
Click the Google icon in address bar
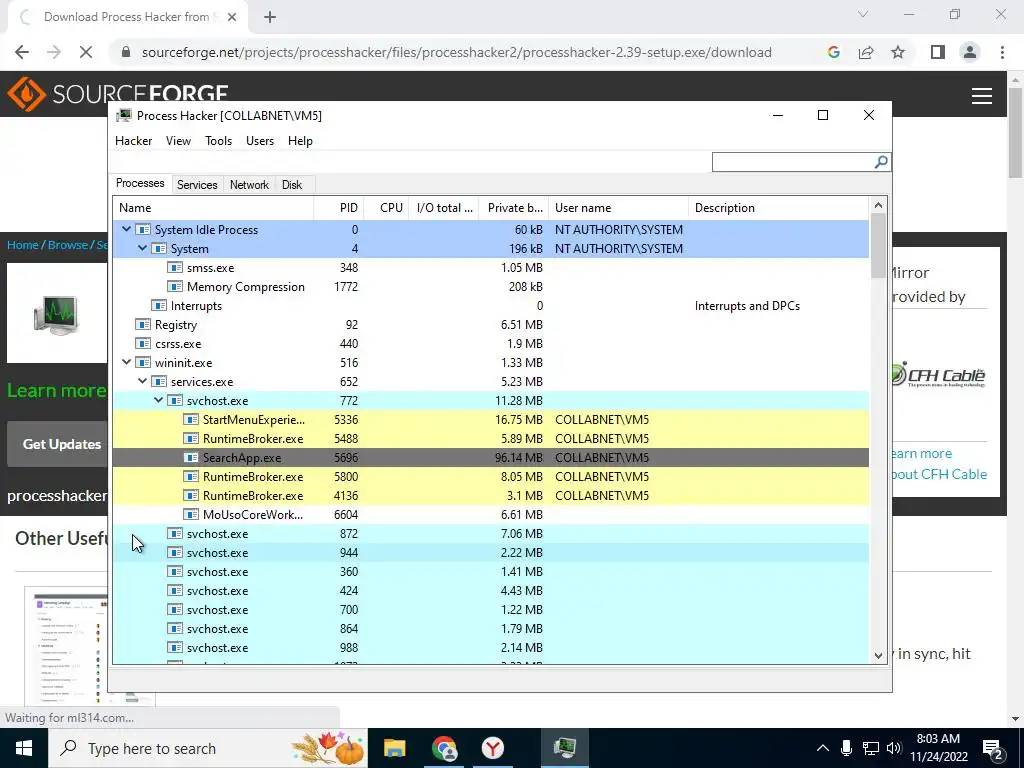tap(833, 52)
